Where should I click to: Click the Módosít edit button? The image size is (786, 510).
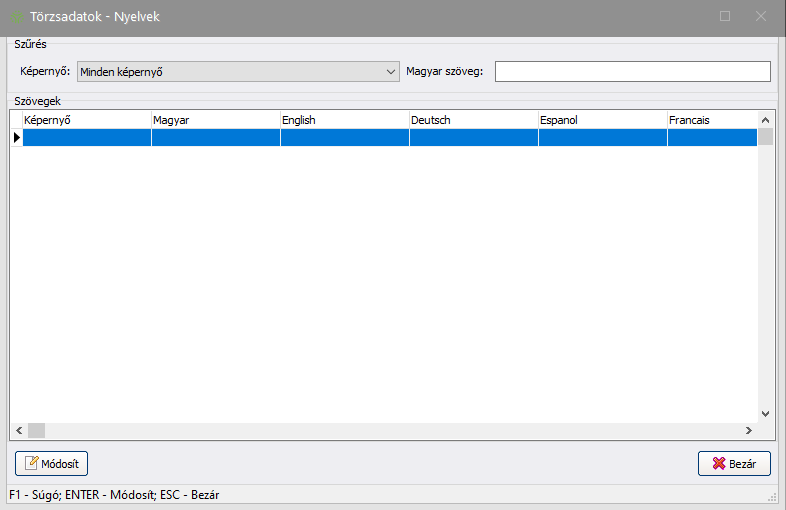click(x=52, y=463)
